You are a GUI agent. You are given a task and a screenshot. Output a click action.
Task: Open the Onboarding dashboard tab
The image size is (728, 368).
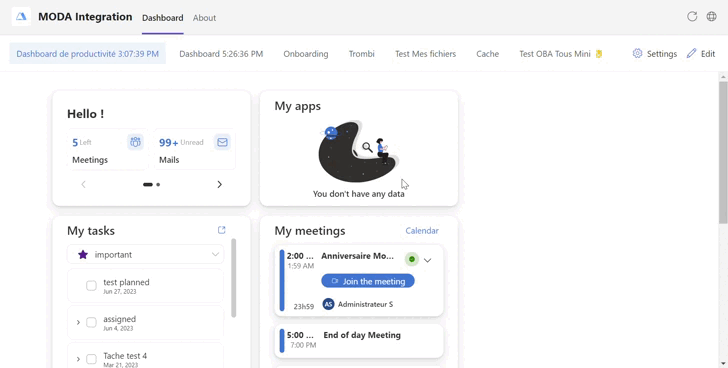[x=306, y=54]
